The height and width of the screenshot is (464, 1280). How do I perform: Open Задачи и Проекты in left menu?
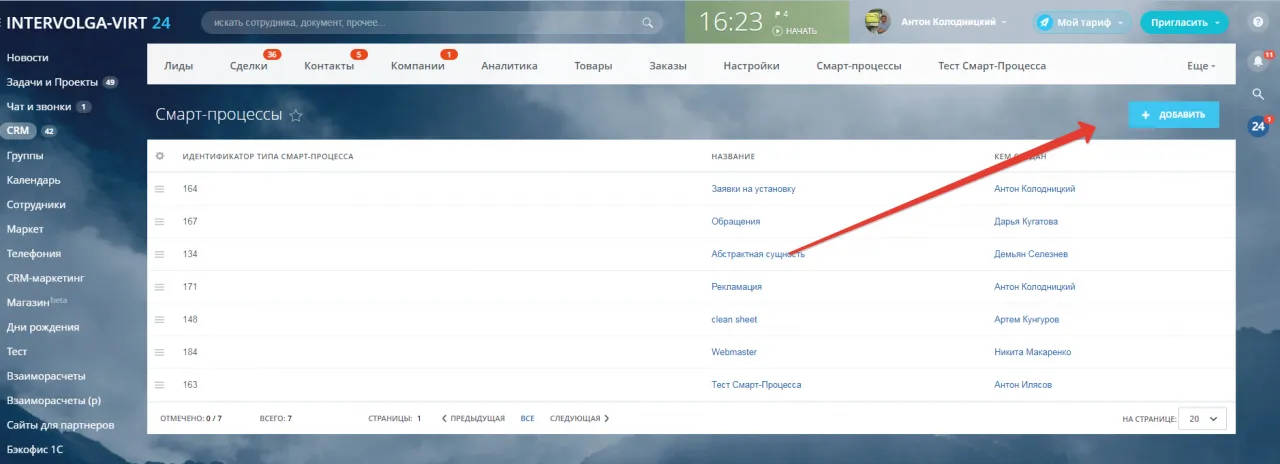click(x=51, y=82)
